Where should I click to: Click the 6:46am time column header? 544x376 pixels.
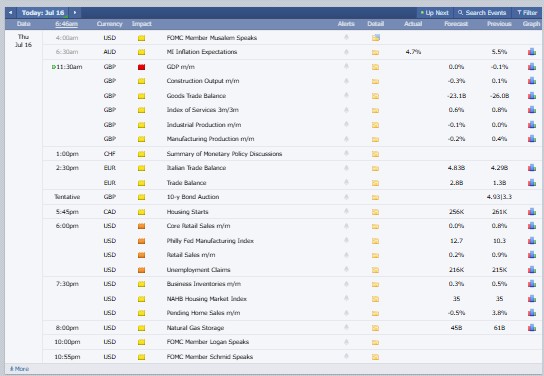tap(66, 24)
